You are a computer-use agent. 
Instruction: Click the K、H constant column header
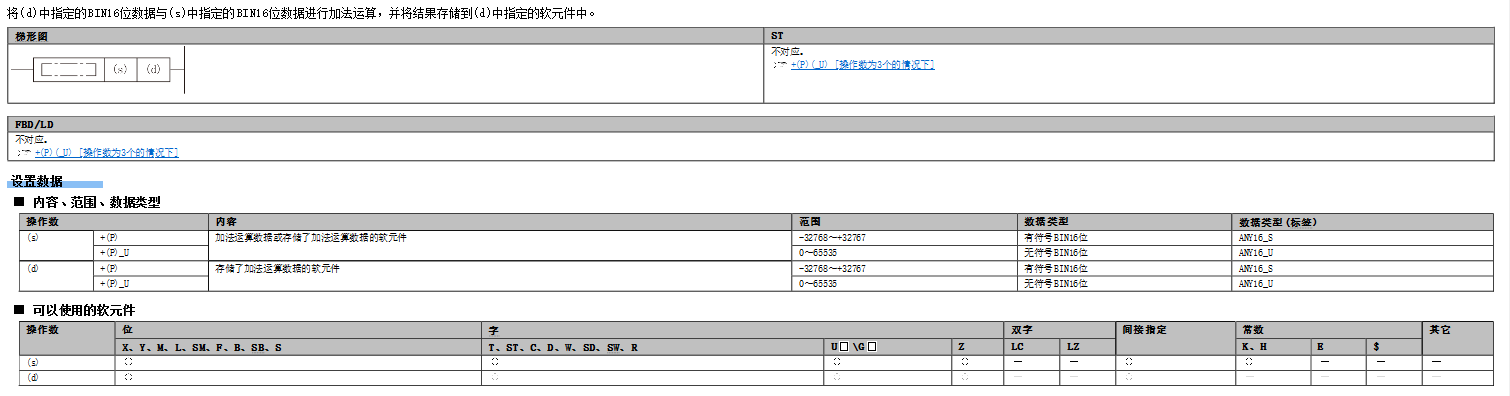(1254, 347)
